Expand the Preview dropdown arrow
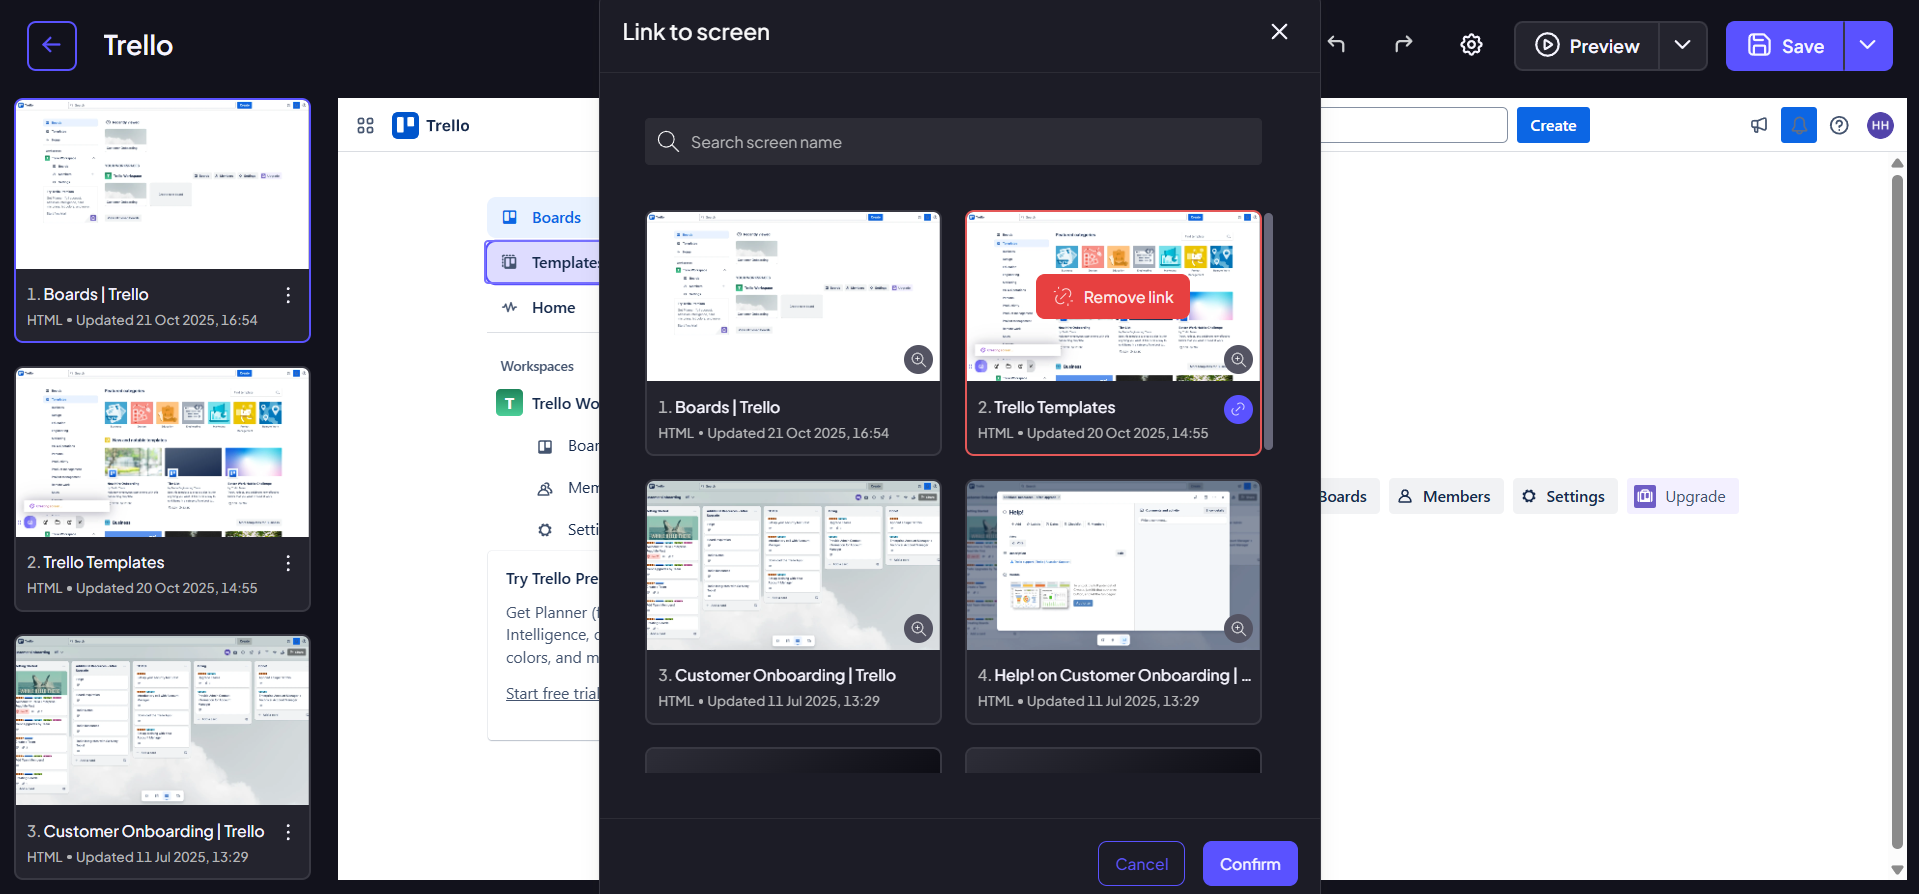 pos(1683,46)
